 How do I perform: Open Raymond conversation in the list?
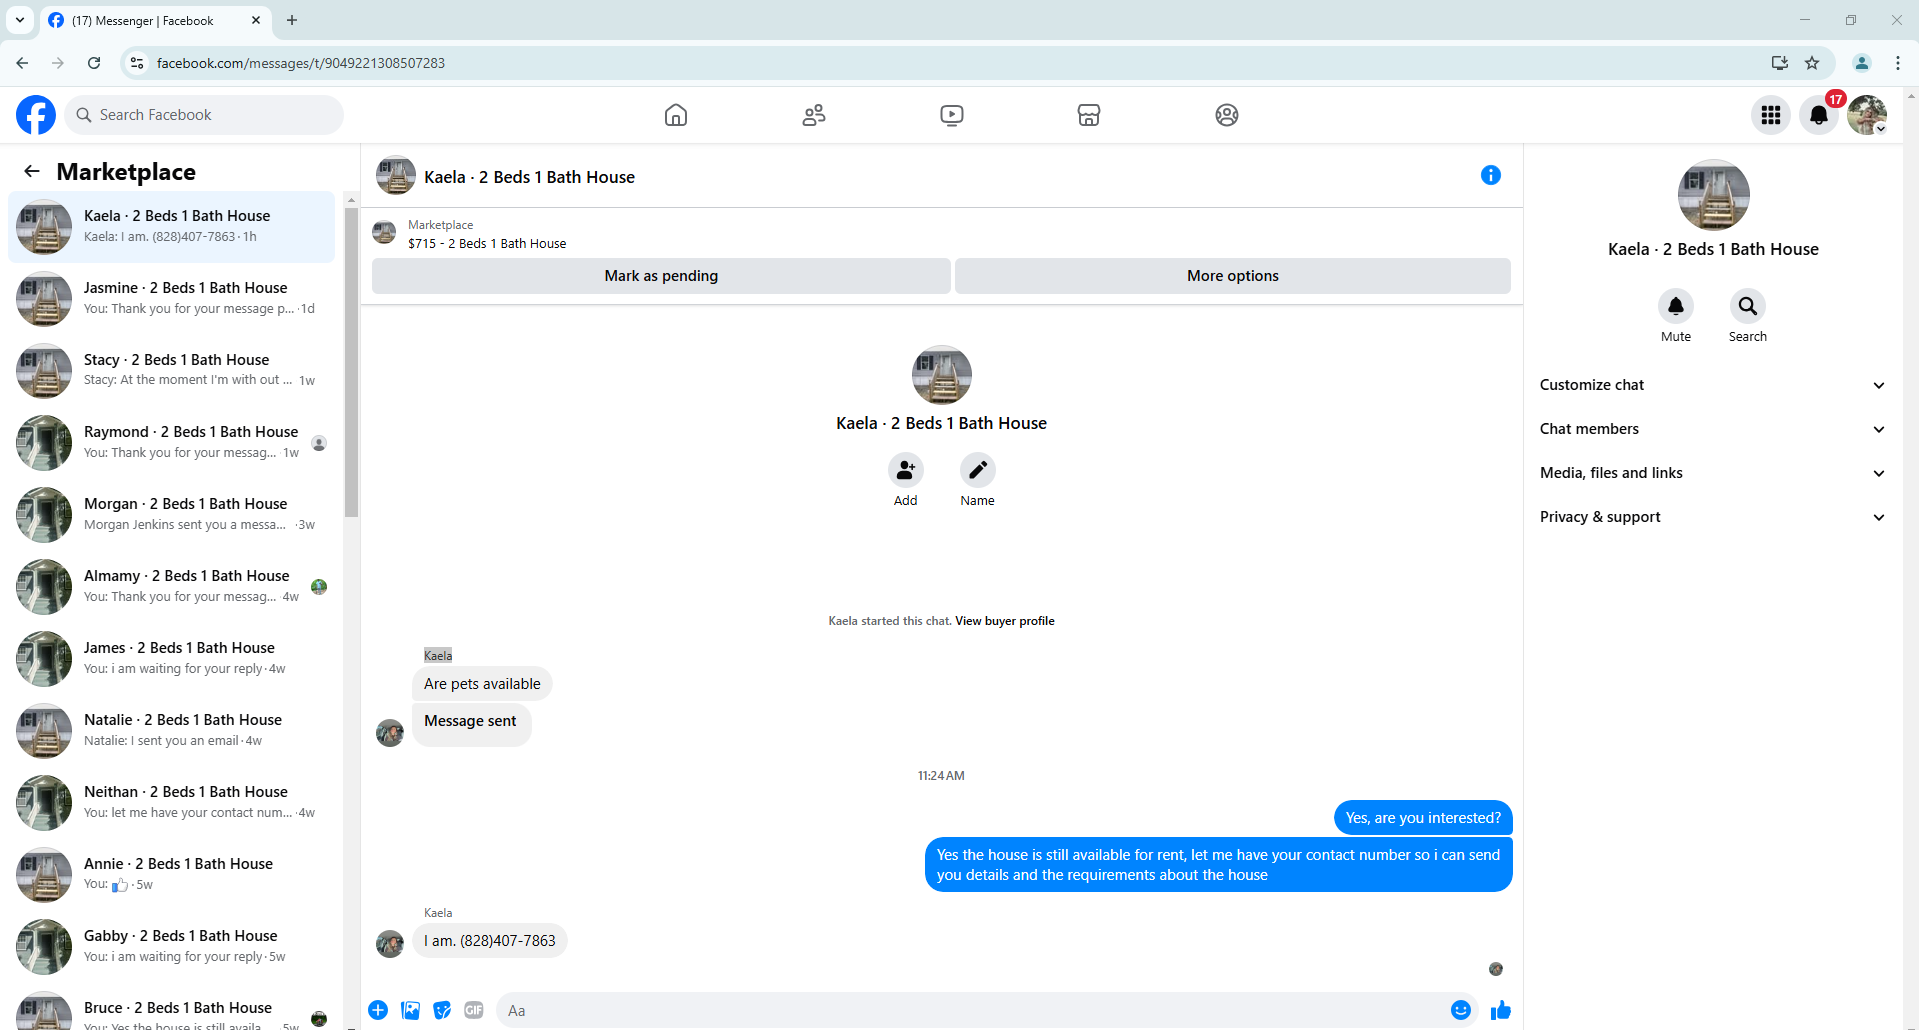point(172,443)
